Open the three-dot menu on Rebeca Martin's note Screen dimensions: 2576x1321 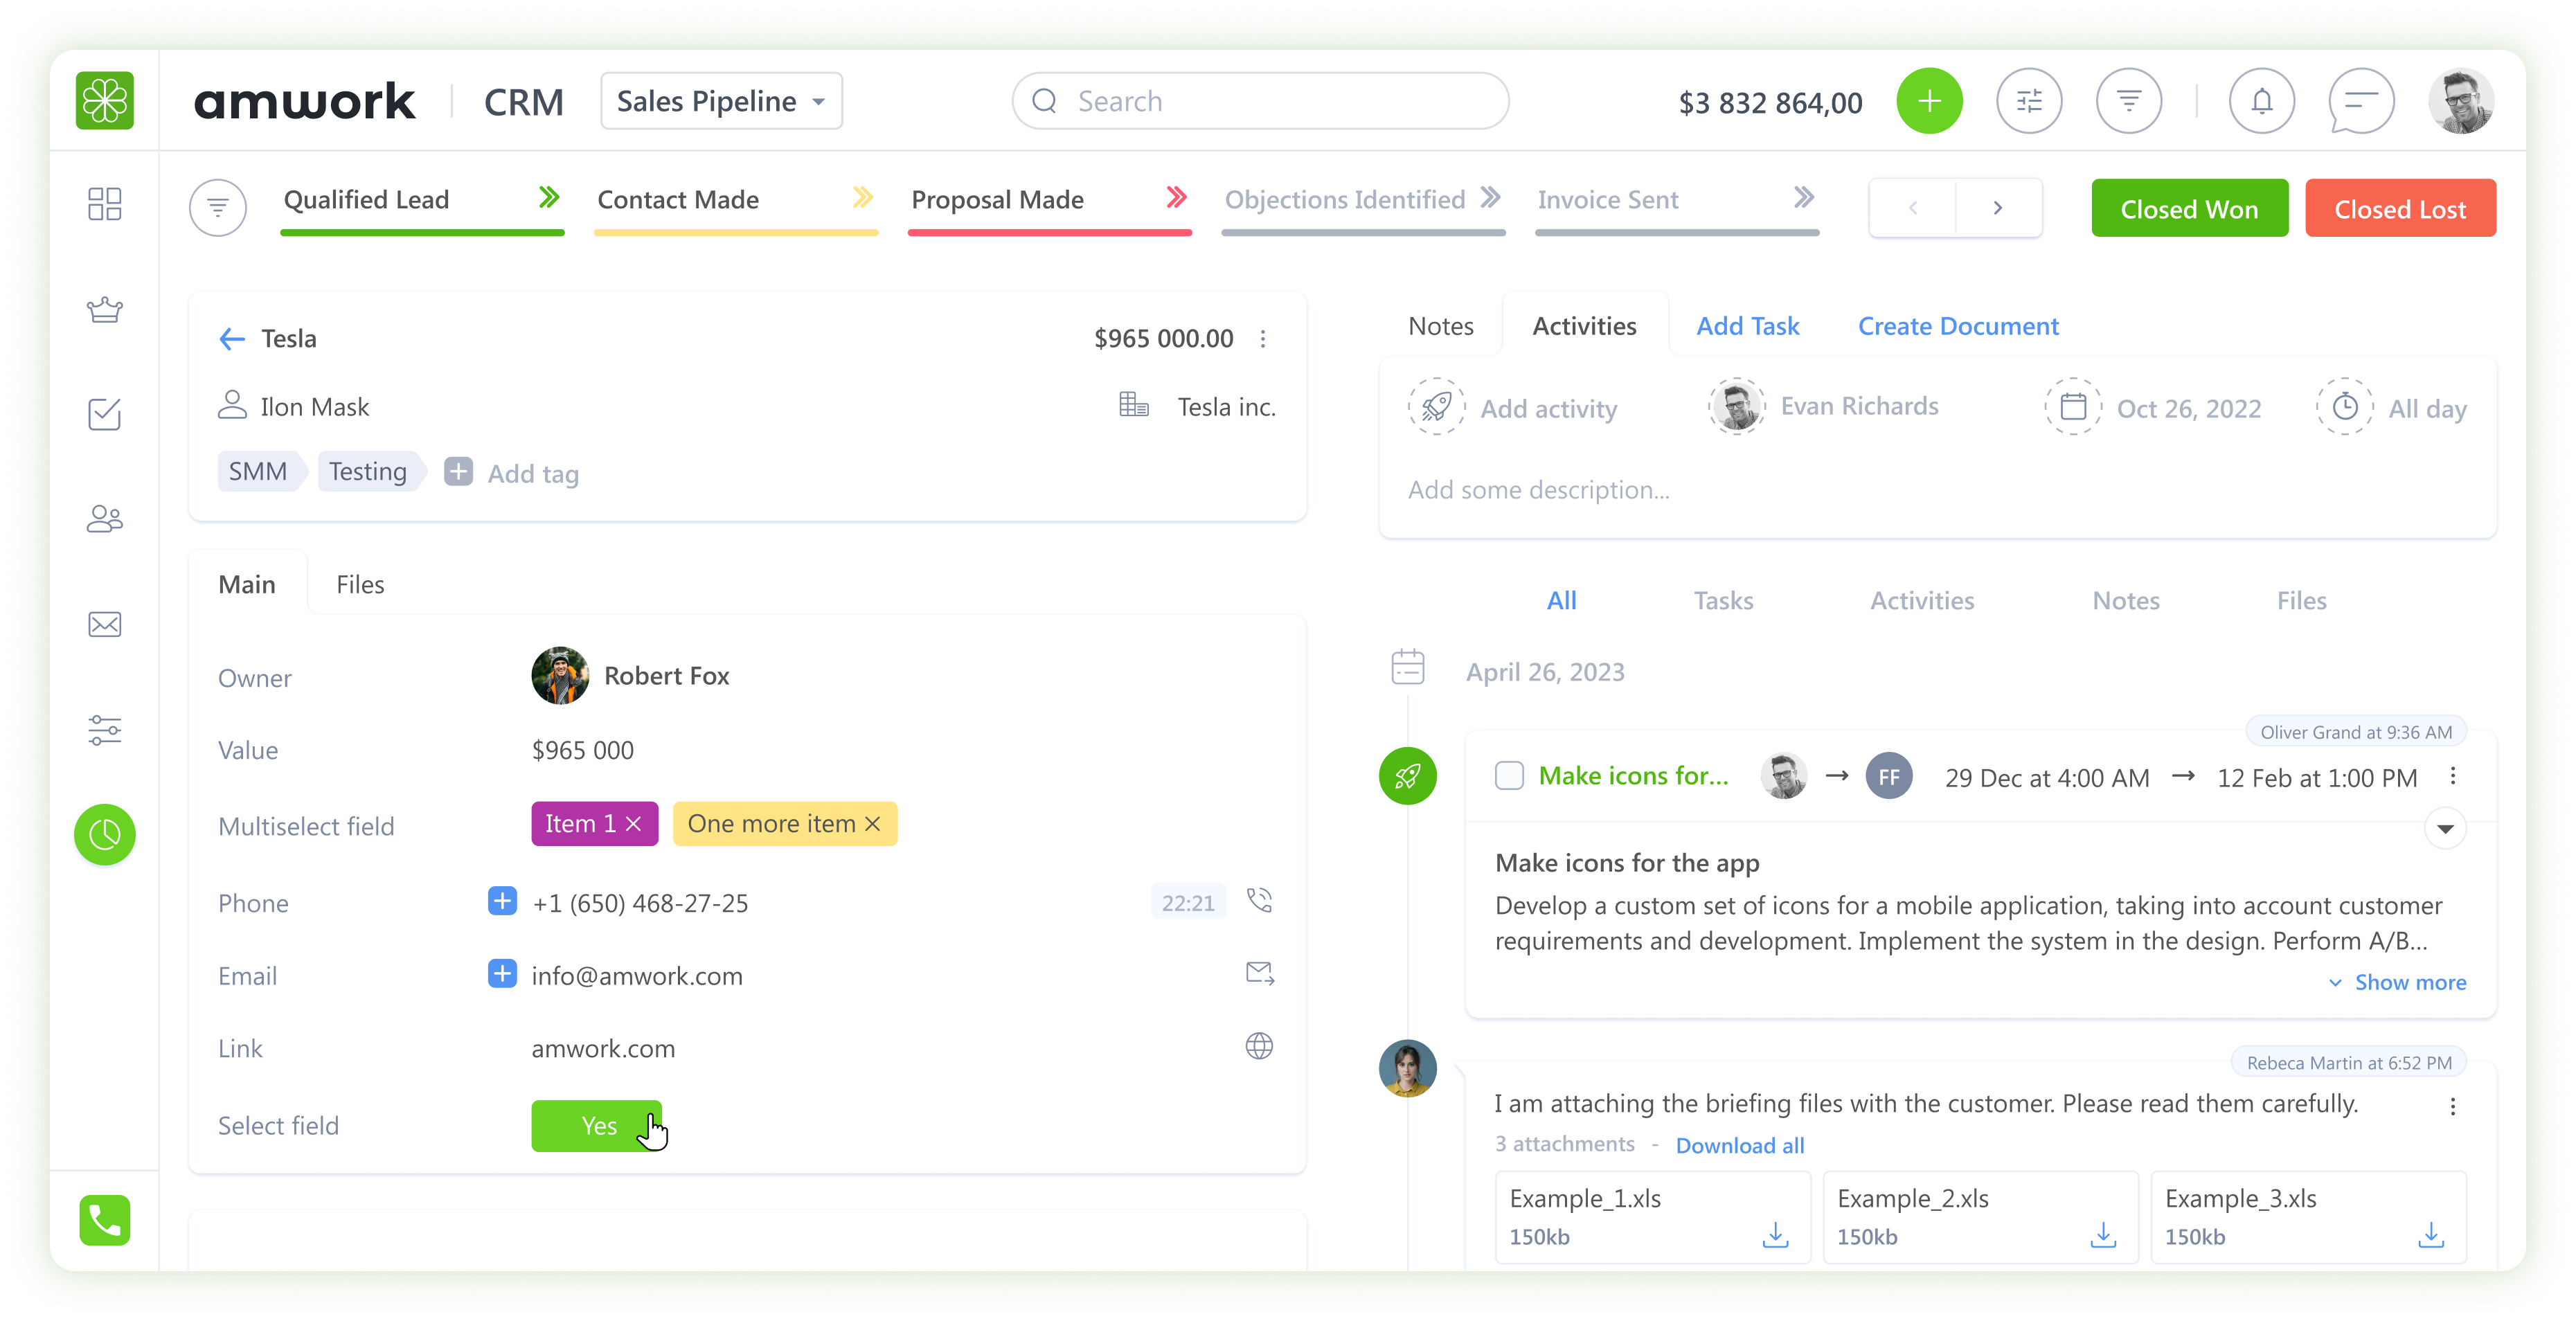click(x=2453, y=1106)
